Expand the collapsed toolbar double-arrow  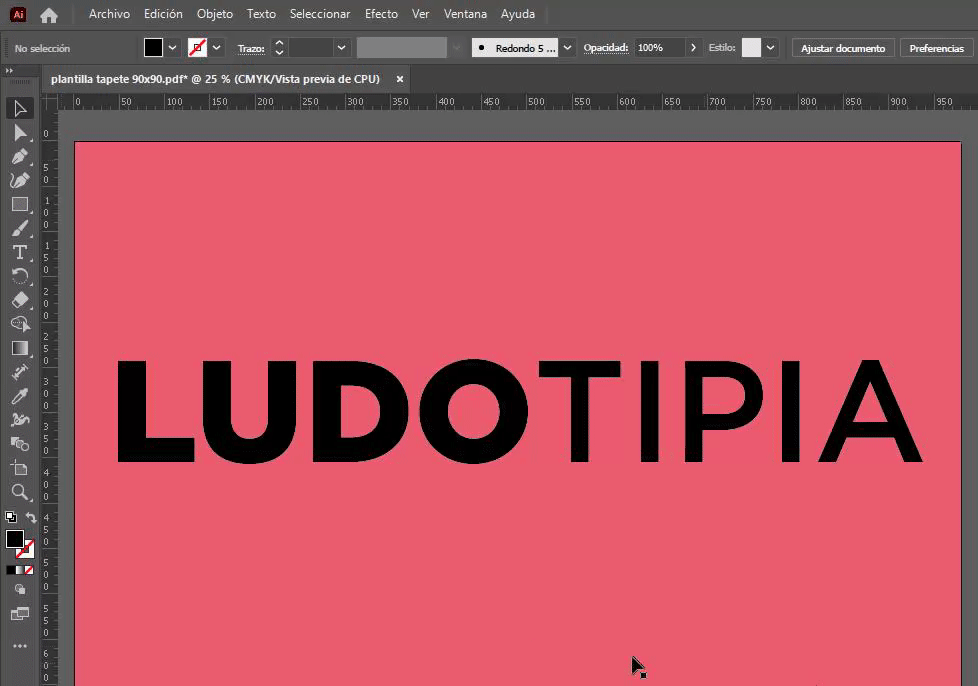pyautogui.click(x=9, y=71)
